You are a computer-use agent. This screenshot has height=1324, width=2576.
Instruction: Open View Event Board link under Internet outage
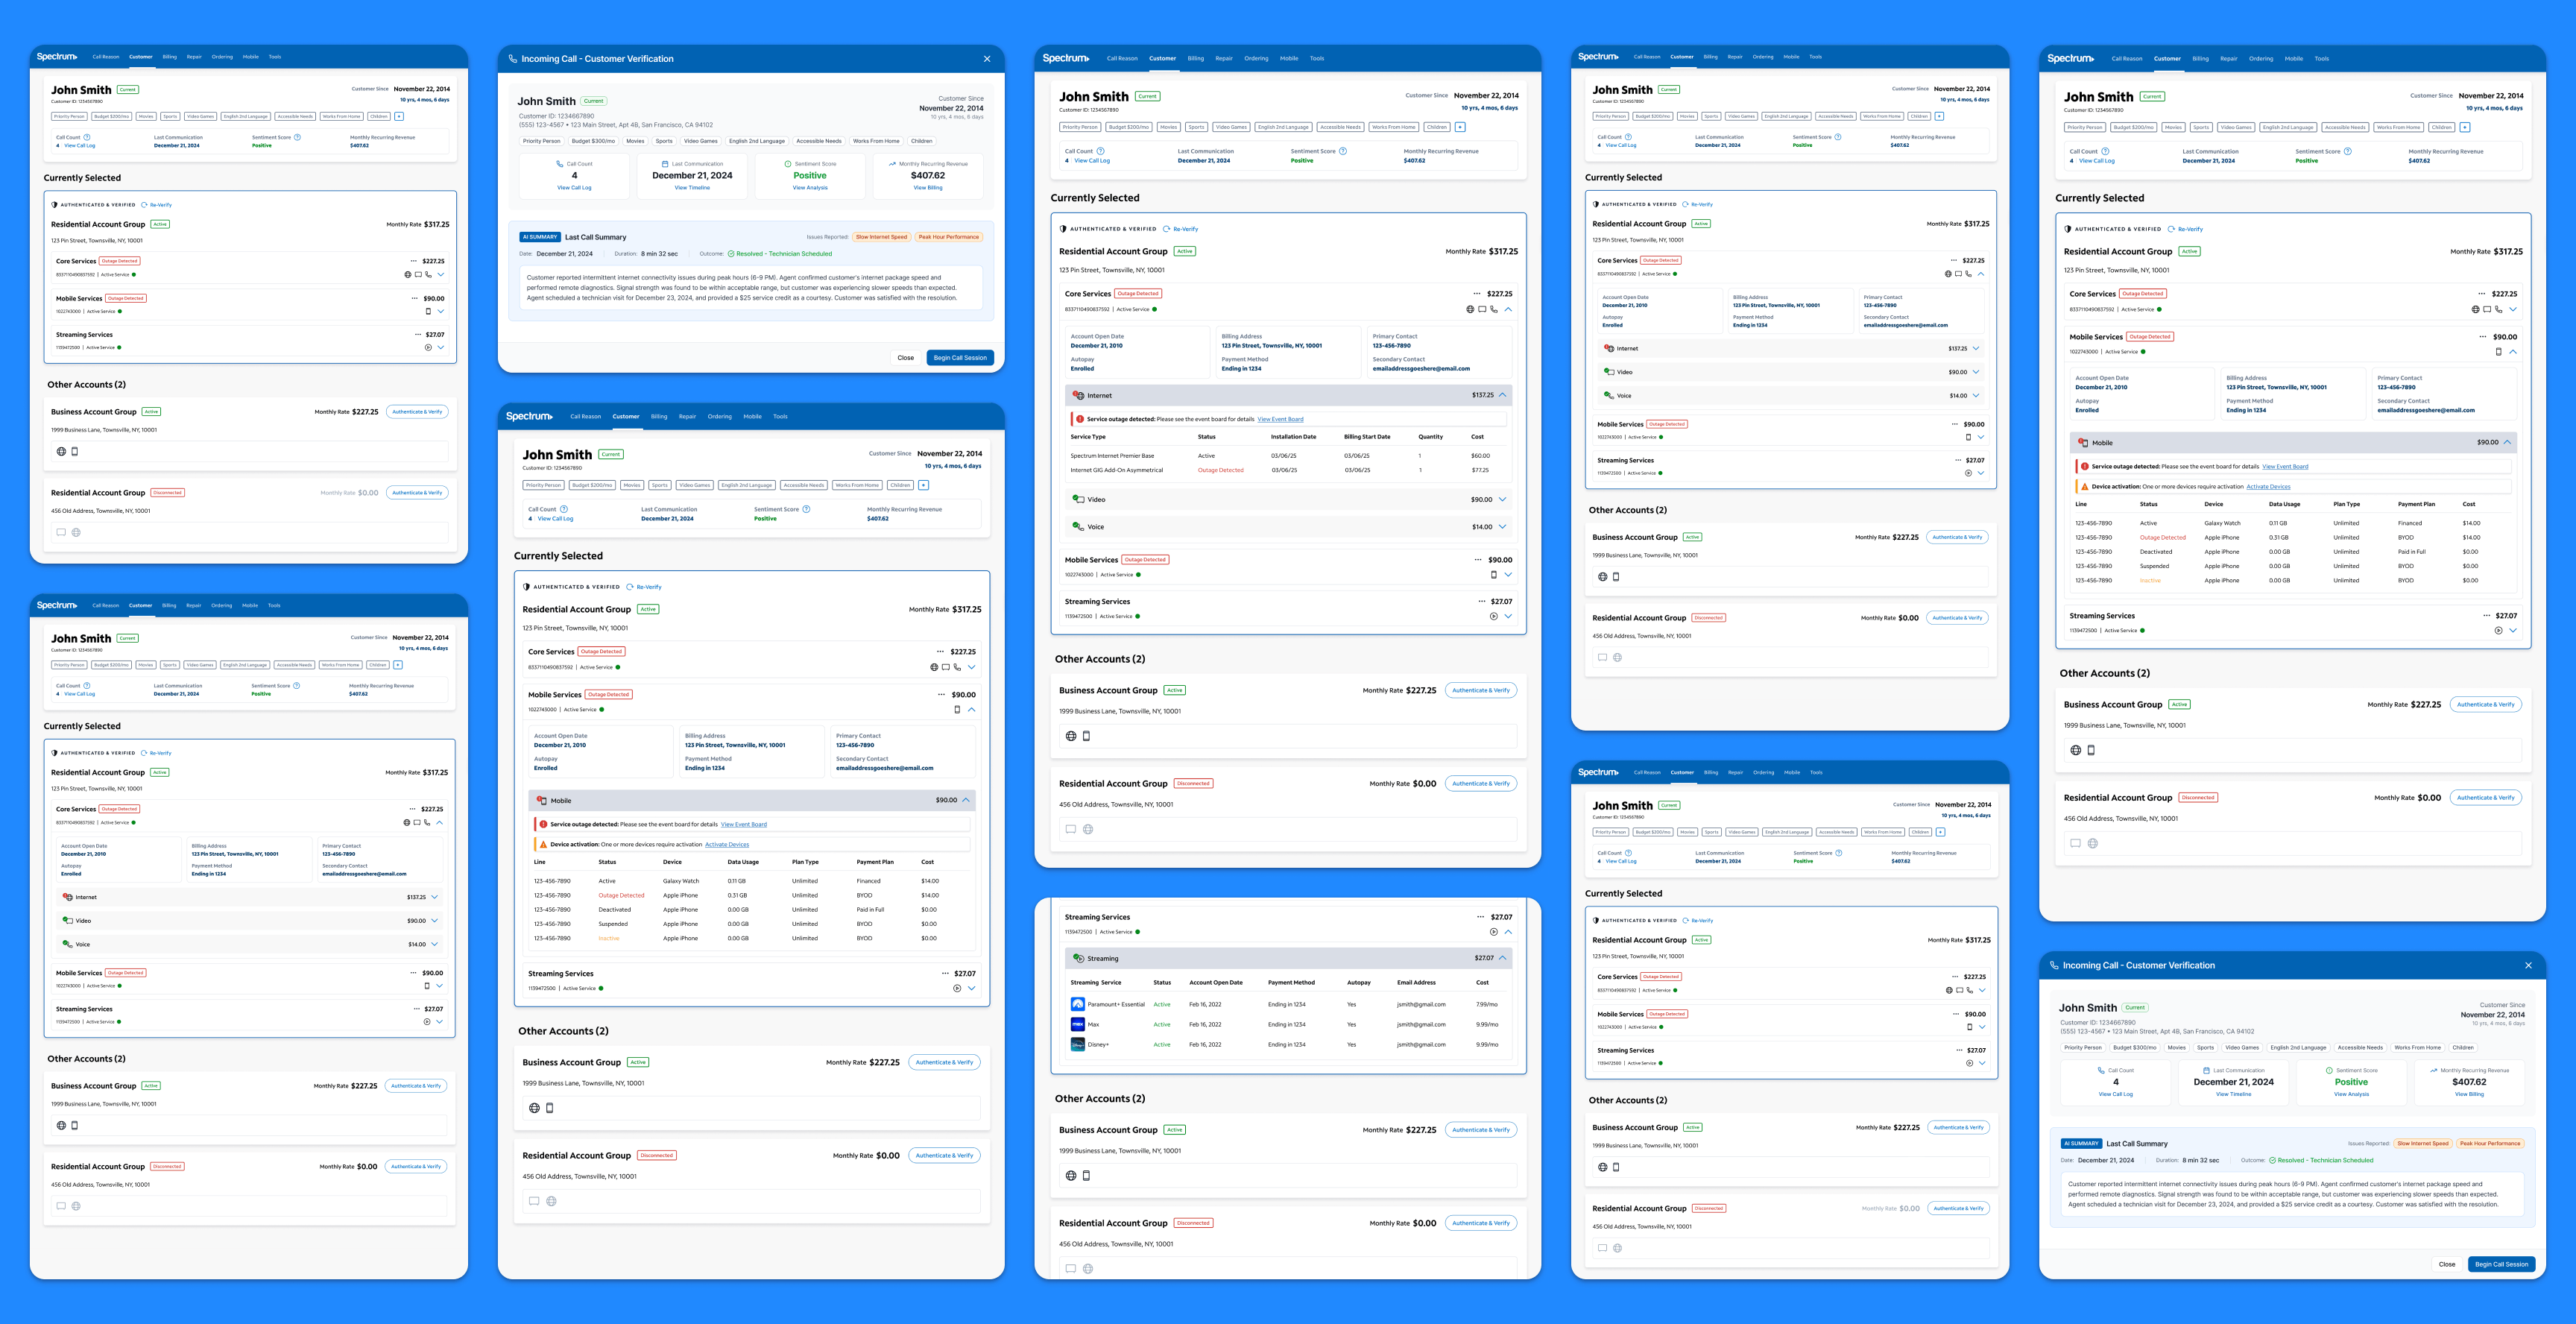click(x=1280, y=419)
